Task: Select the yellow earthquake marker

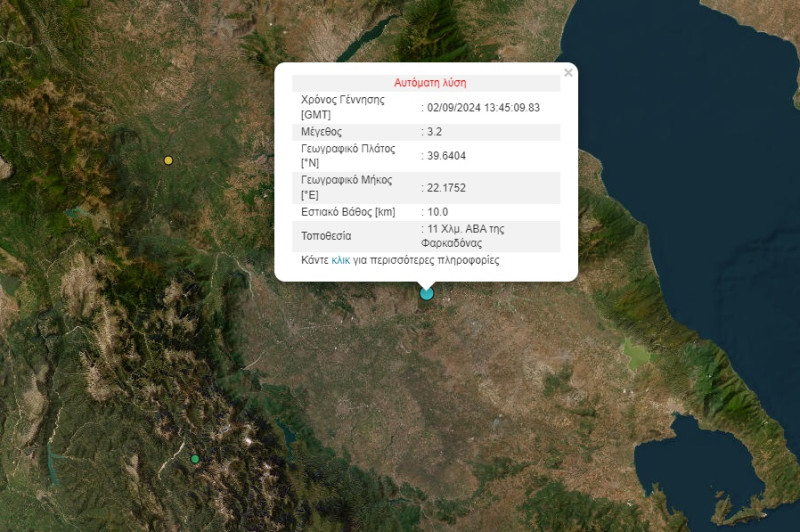Action: (x=168, y=160)
